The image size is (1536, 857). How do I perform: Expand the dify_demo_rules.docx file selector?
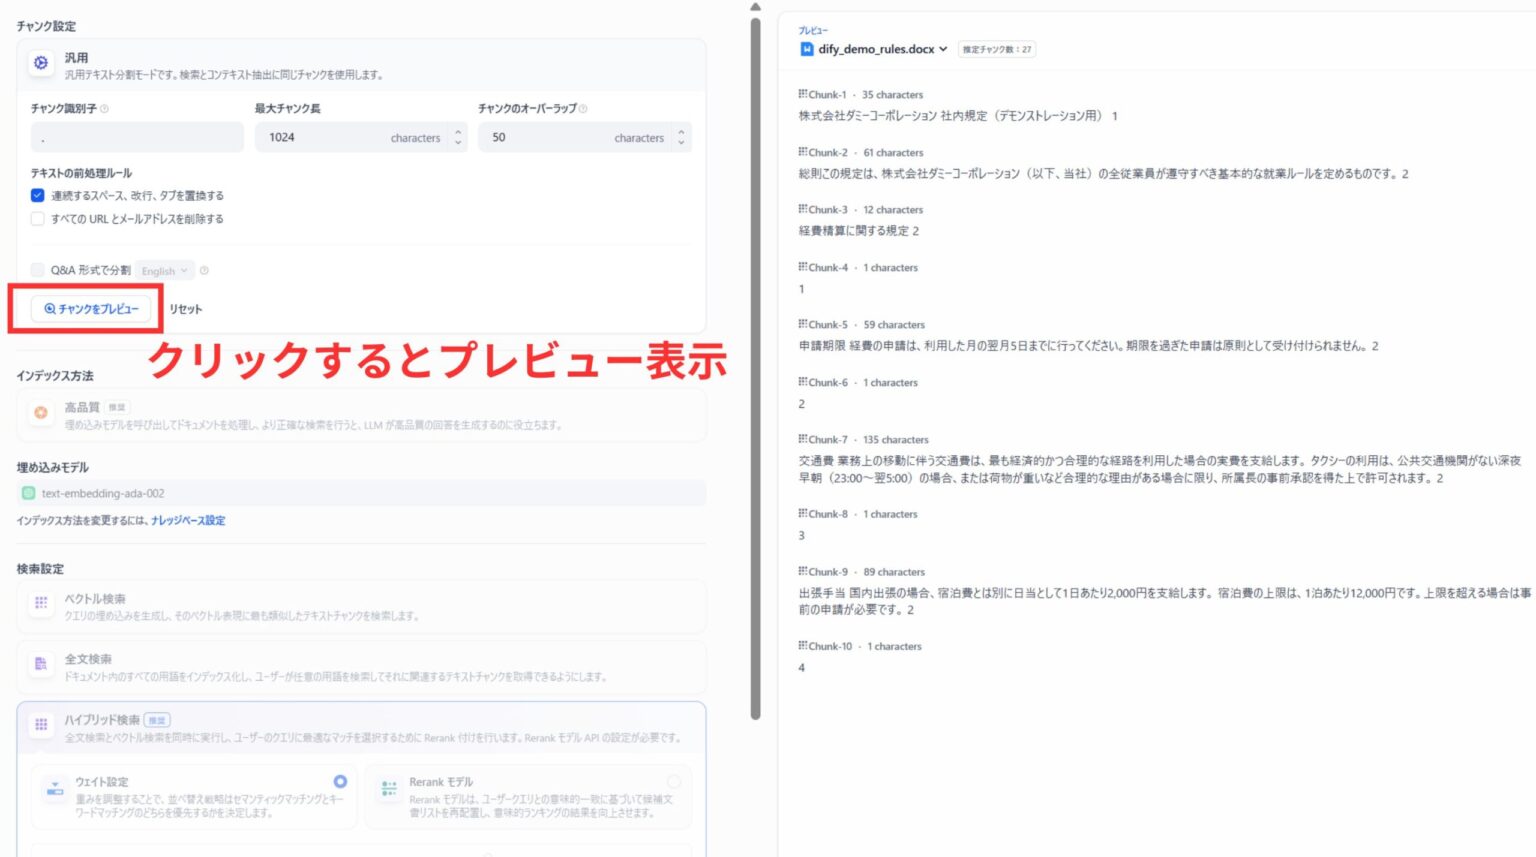943,49
